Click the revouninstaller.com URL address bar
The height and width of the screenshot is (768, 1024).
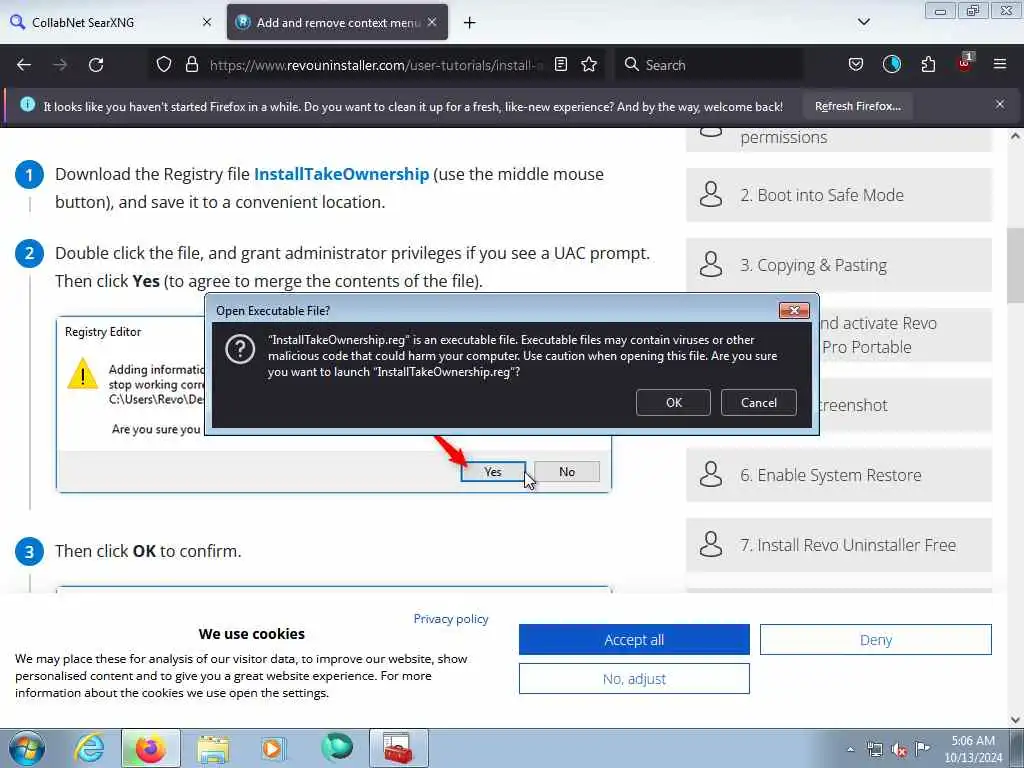click(x=376, y=65)
